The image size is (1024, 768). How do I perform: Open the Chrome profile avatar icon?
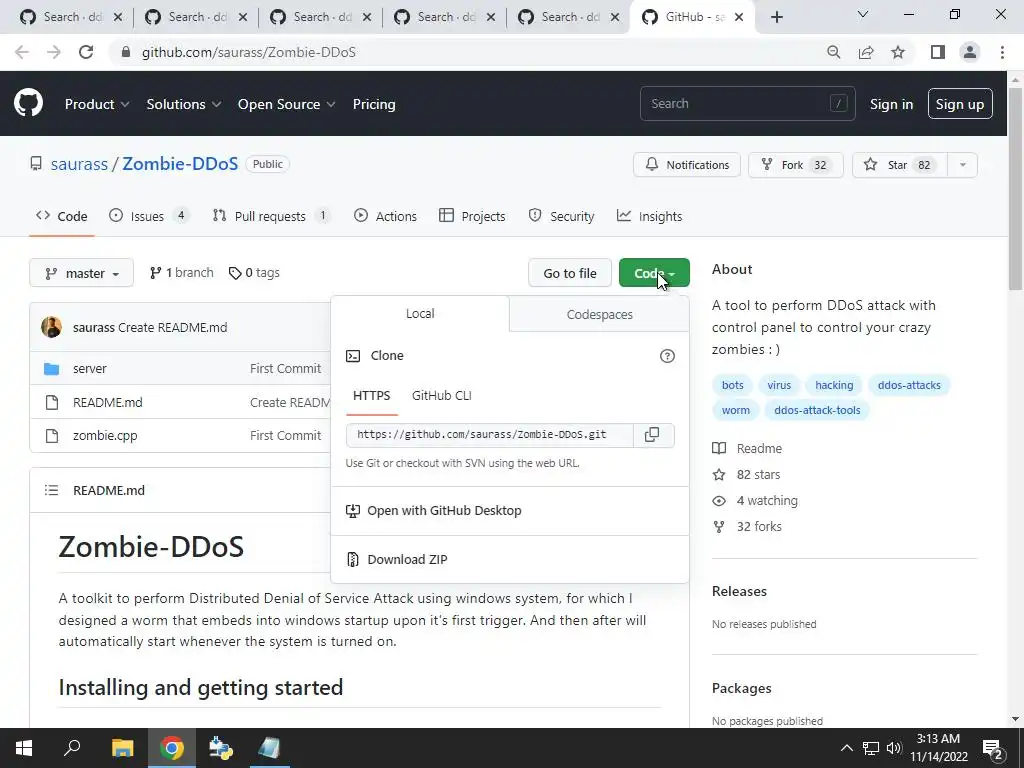[x=970, y=52]
